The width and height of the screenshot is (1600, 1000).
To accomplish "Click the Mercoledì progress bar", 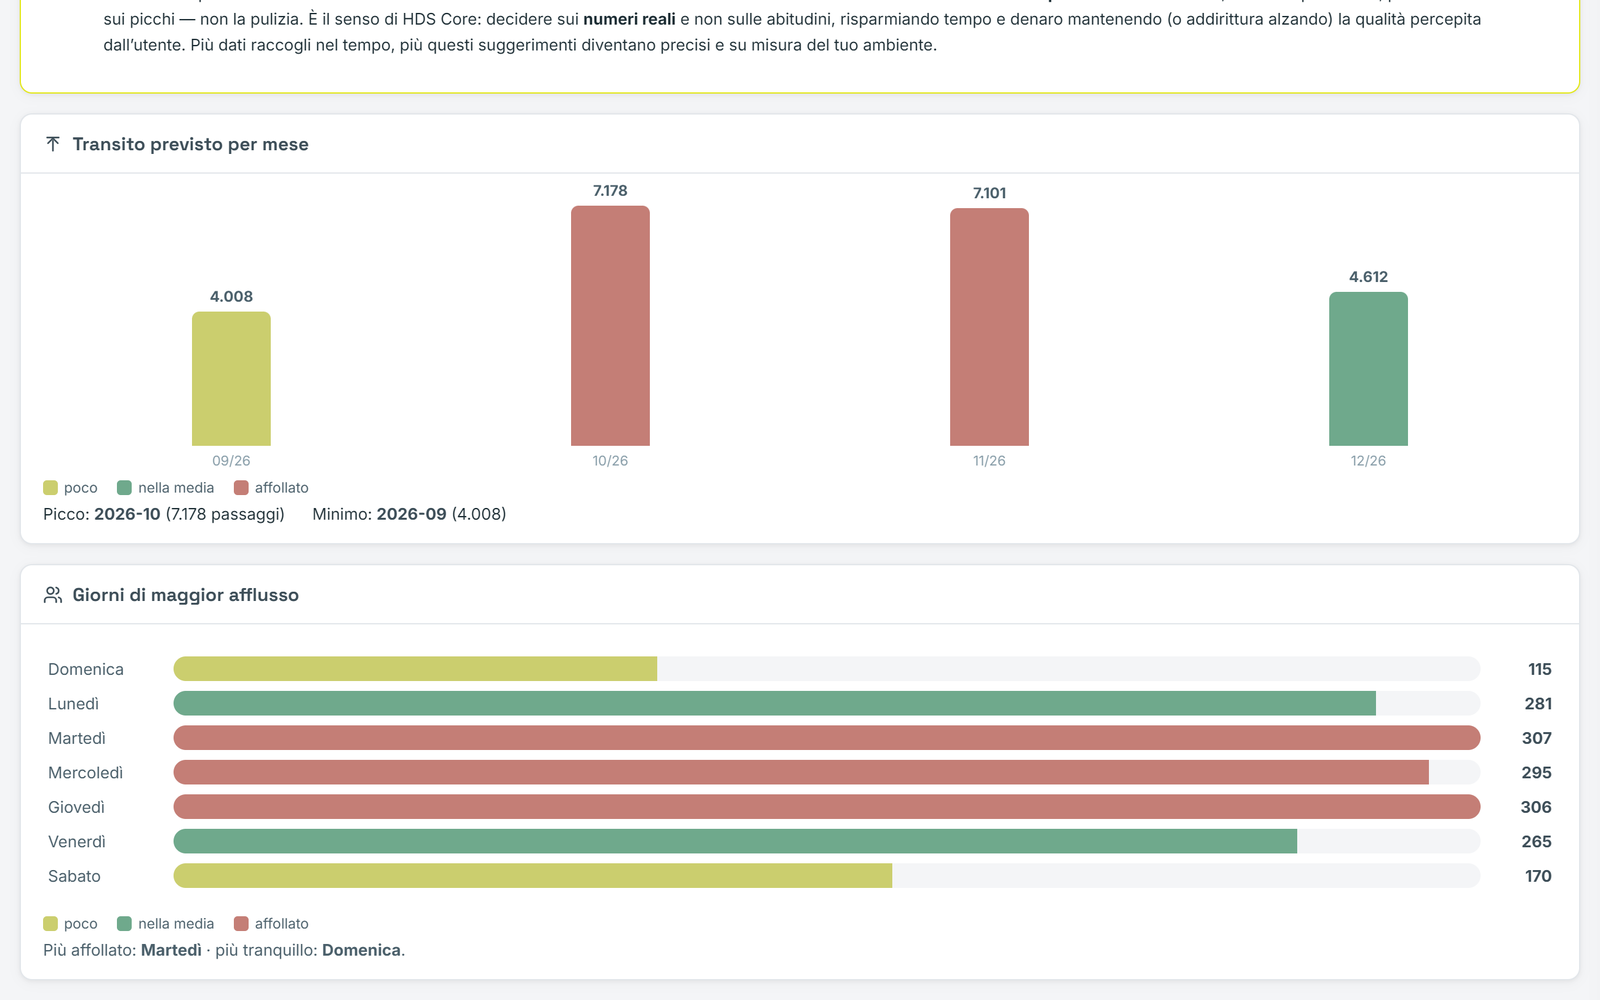I will 827,772.
